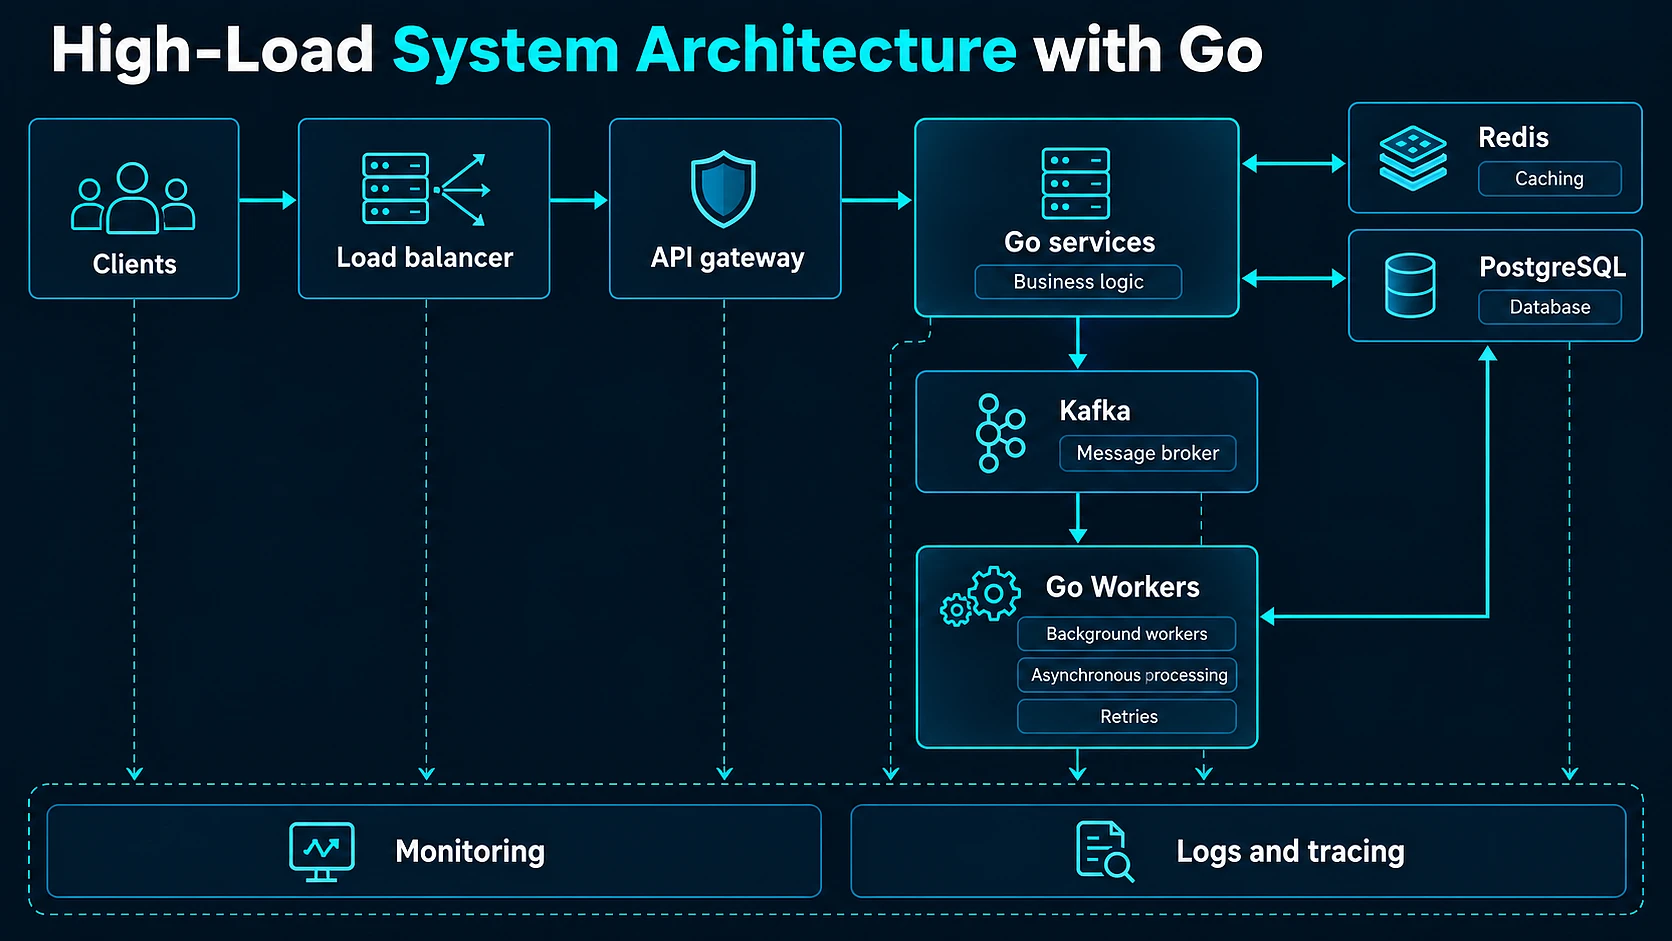The image size is (1672, 941).
Task: Select the Message broker tag
Action: point(1147,453)
